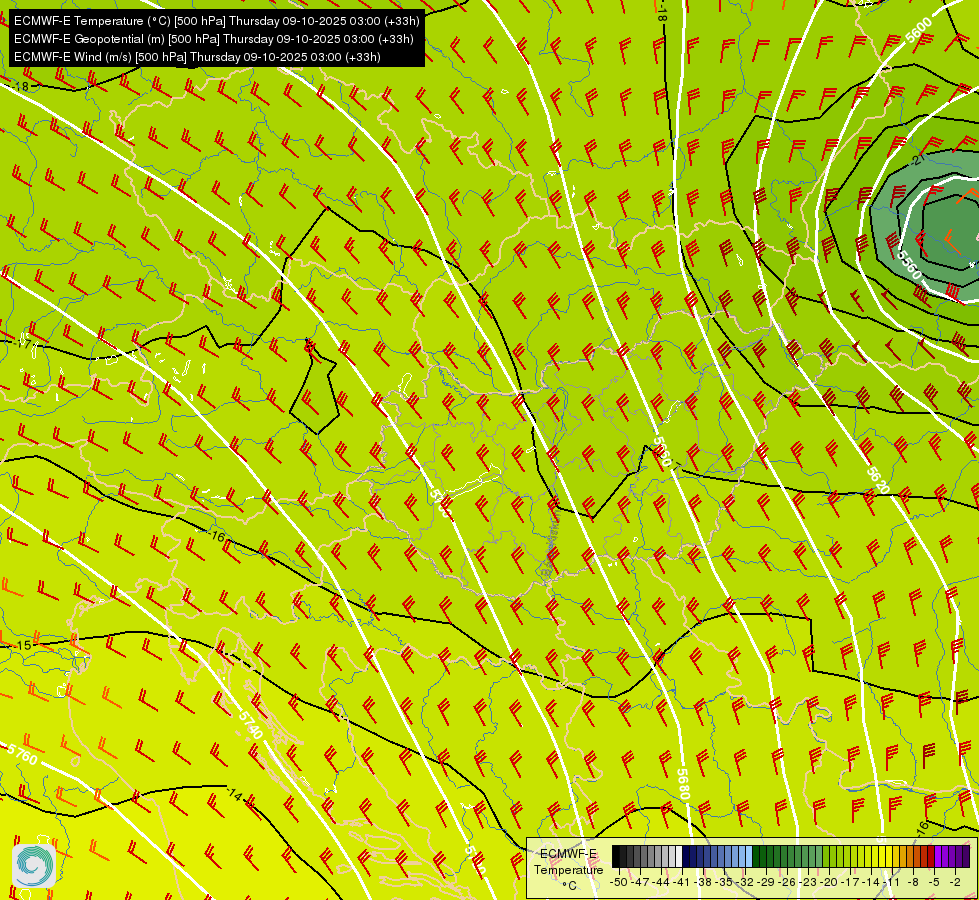979x900 pixels.
Task: Click the legend tick value -8
Action: point(913,882)
